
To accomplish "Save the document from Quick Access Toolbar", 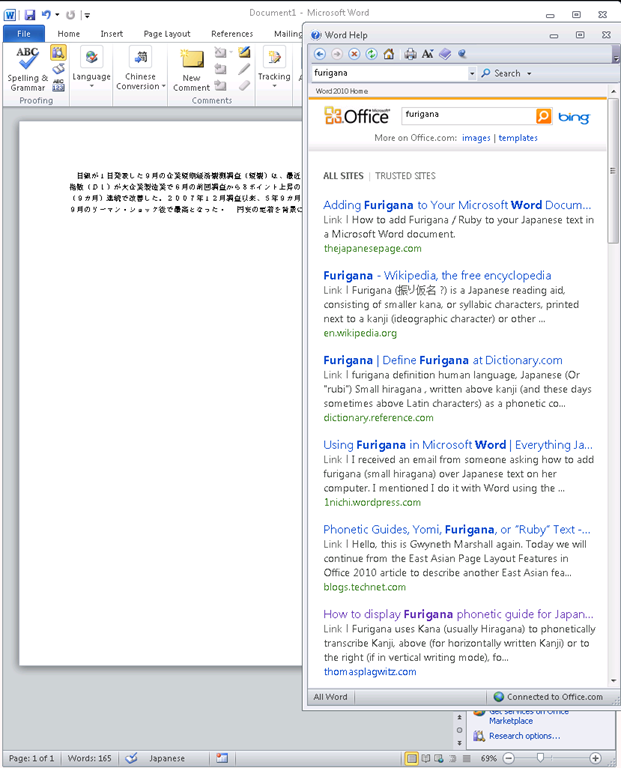I will point(30,15).
